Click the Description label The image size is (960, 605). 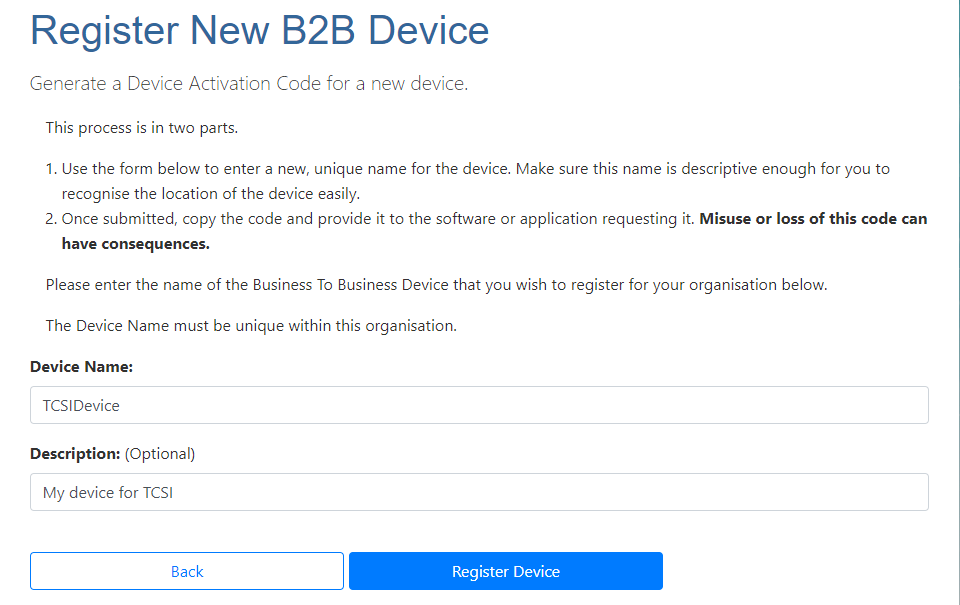point(75,454)
